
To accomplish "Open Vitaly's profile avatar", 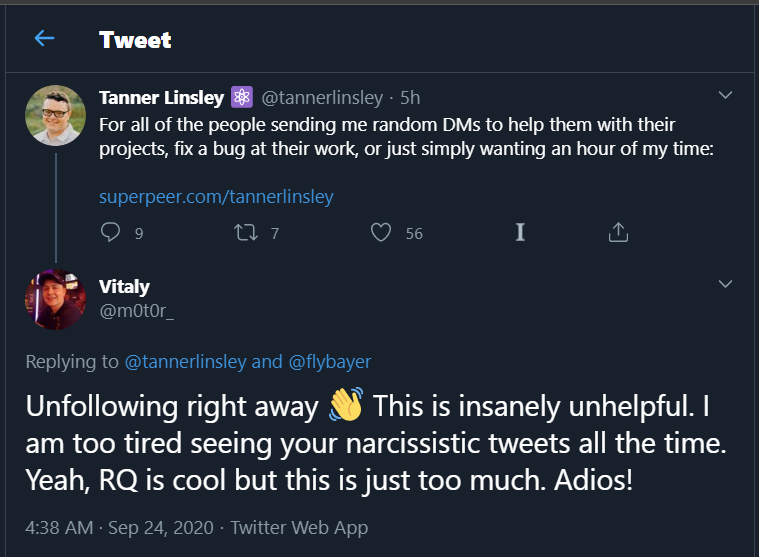I will pos(55,299).
